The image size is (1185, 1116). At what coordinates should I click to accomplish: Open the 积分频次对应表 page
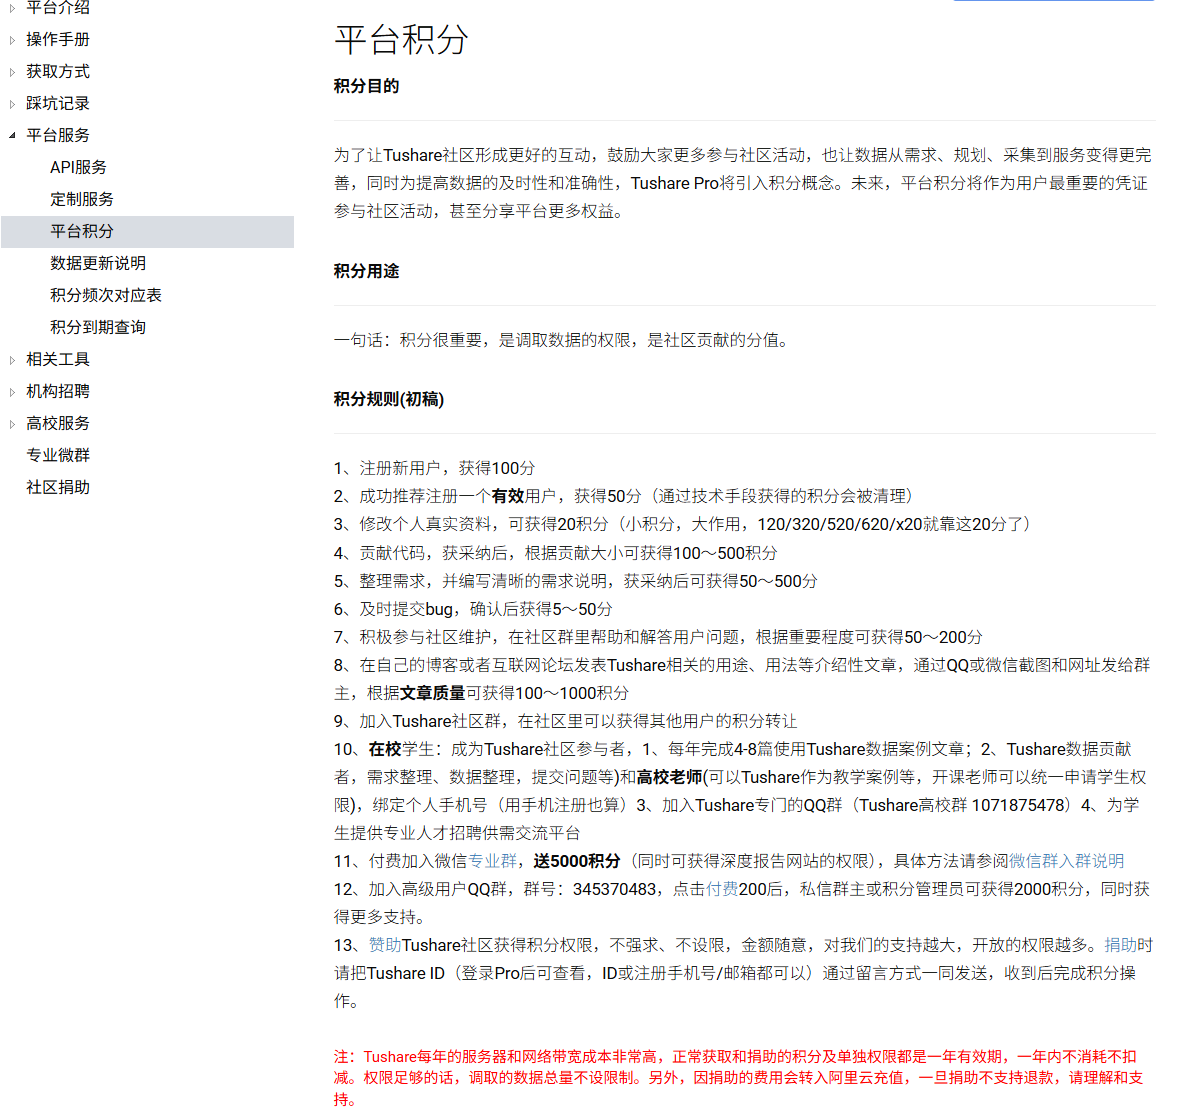pos(106,295)
